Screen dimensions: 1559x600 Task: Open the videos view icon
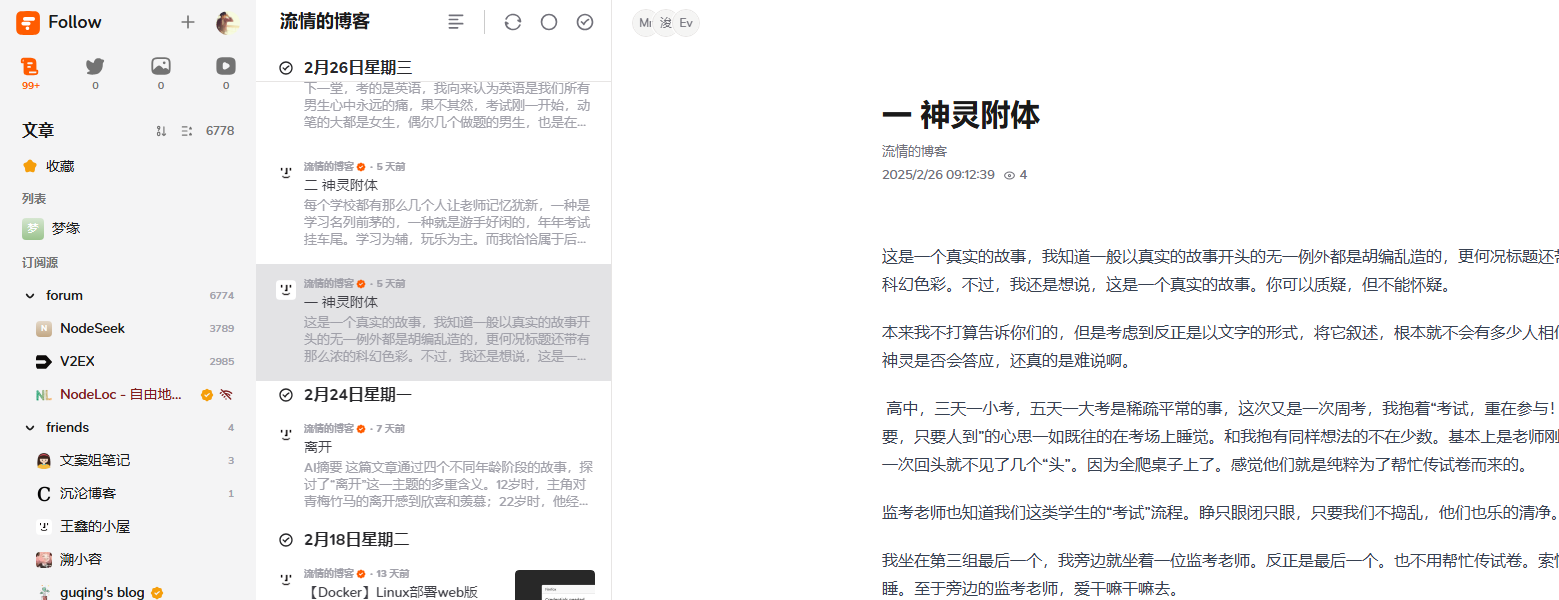[x=226, y=67]
